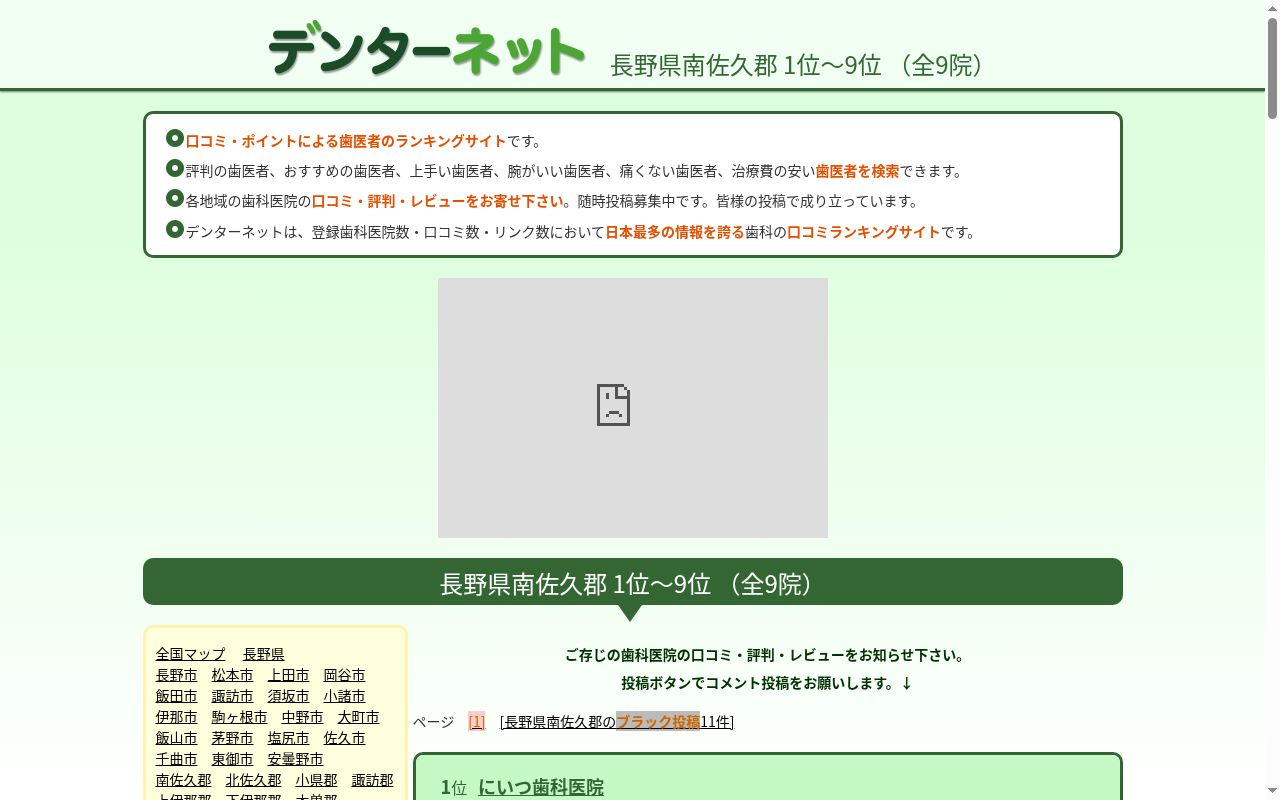Viewport: 1280px width, 800px height.
Task: Go to the 長野県 prefecture link
Action: [x=264, y=654]
